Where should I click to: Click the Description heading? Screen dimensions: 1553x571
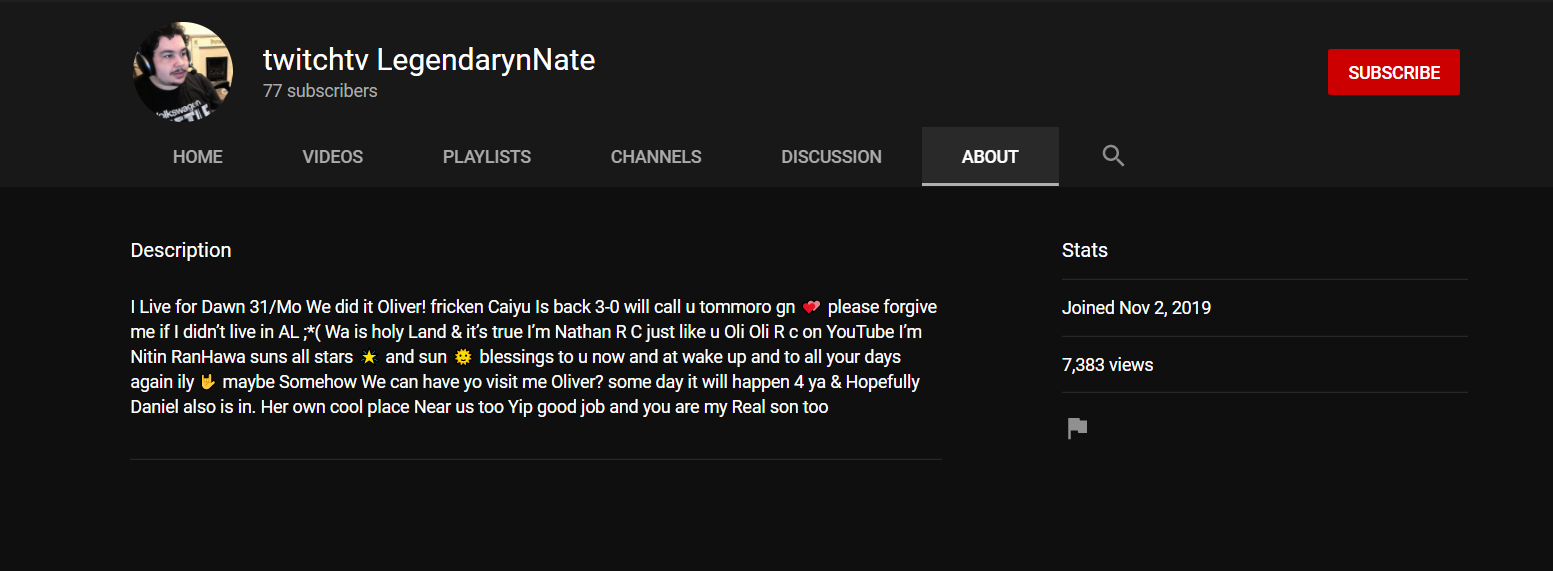pos(181,250)
